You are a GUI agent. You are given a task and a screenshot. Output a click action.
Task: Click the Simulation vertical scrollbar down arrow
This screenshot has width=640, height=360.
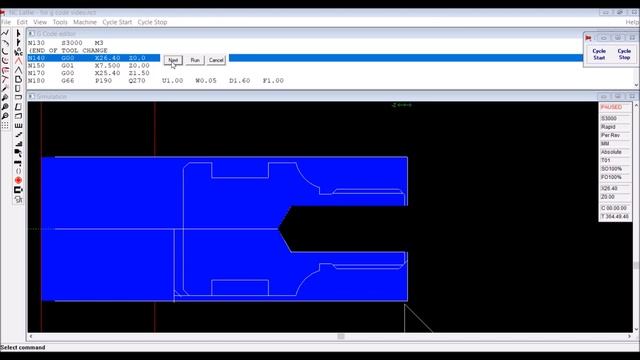(x=636, y=329)
